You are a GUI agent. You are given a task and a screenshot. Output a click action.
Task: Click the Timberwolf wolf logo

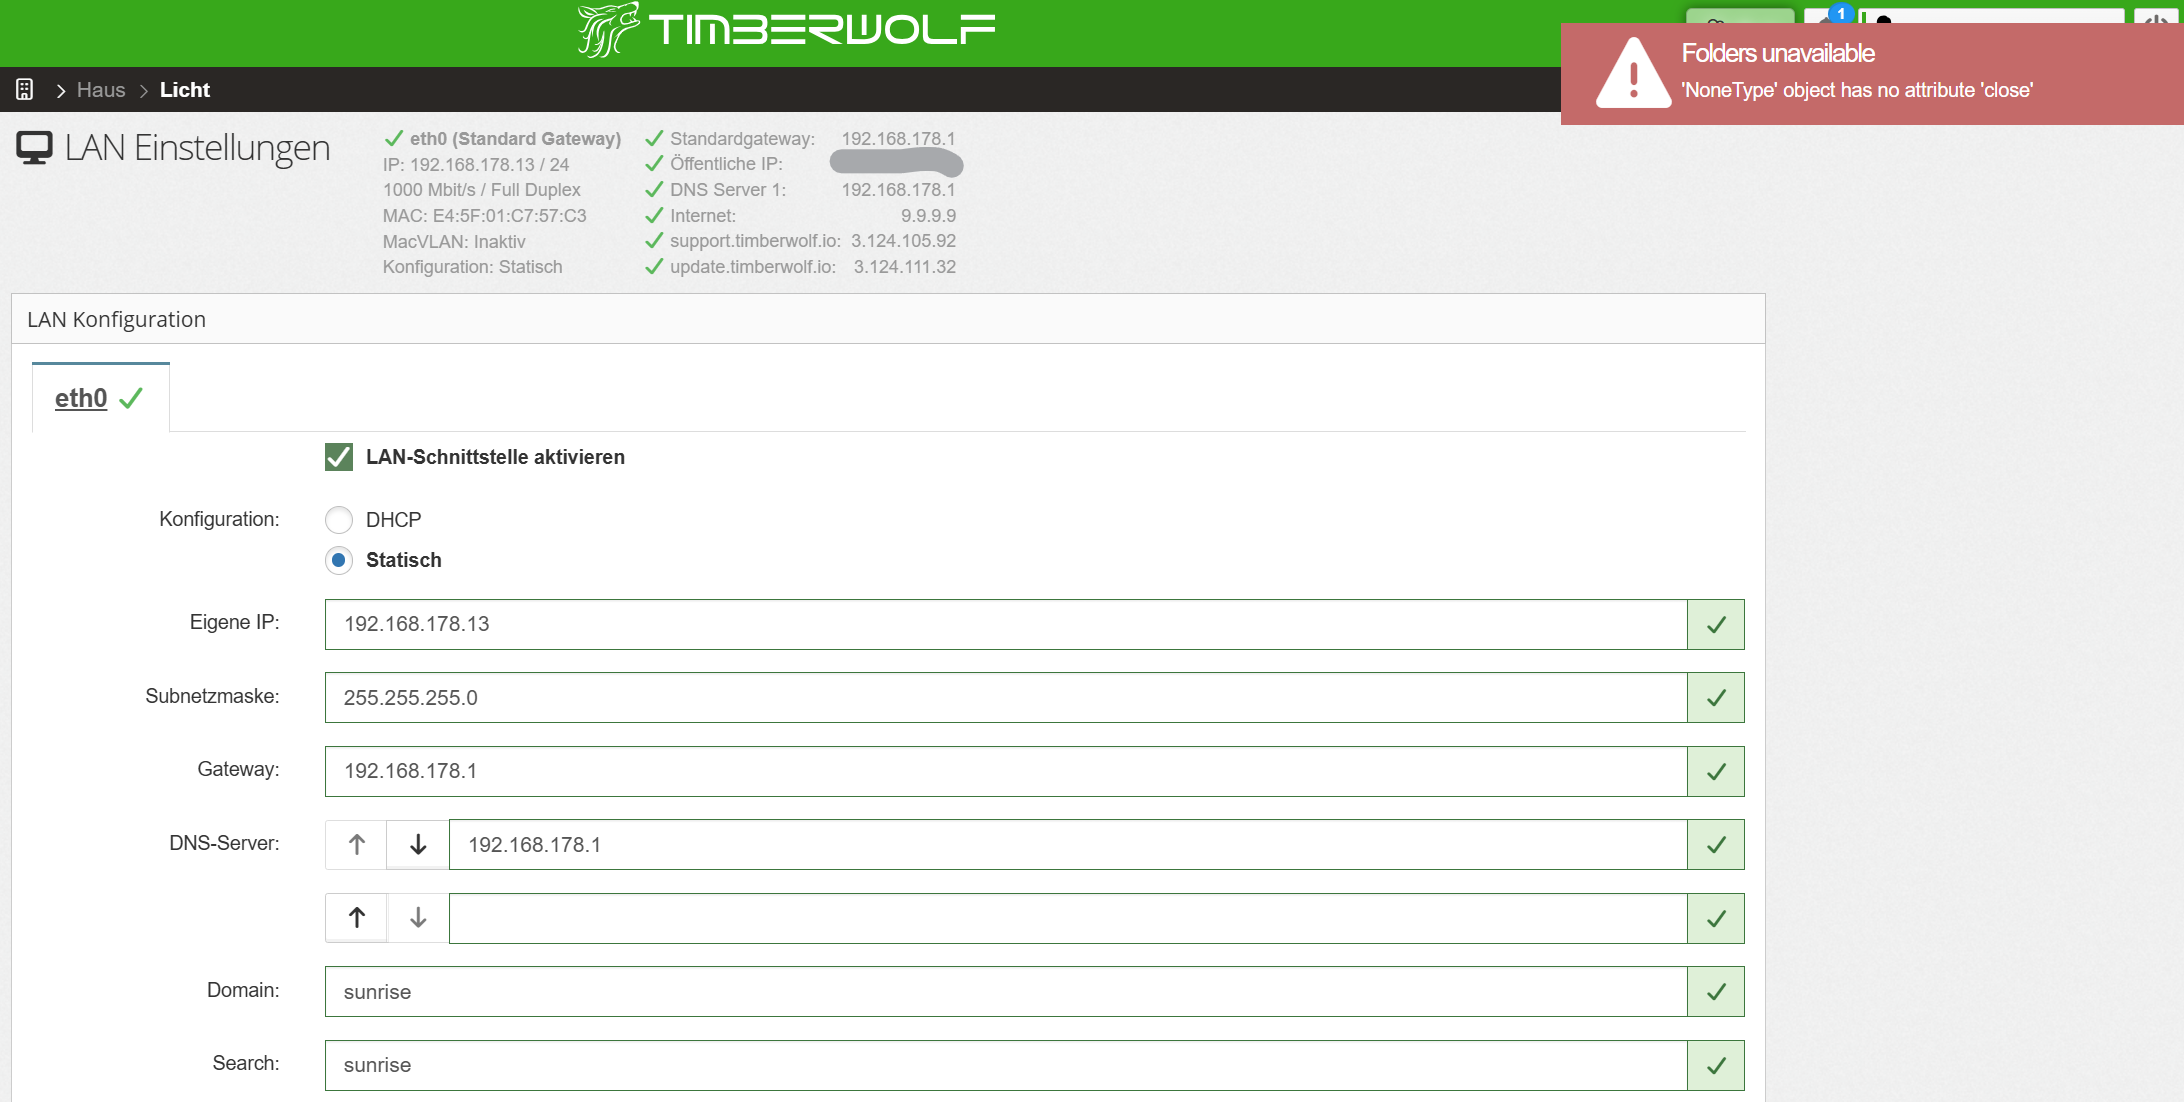[607, 30]
